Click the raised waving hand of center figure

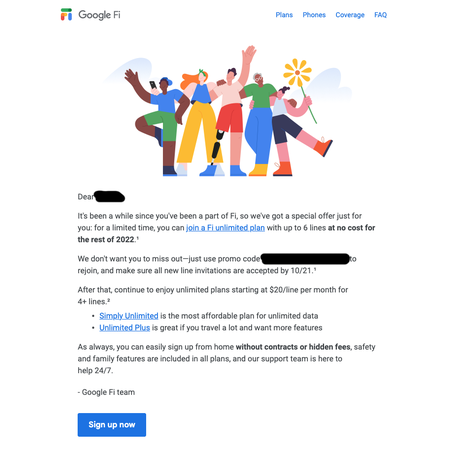point(248,55)
